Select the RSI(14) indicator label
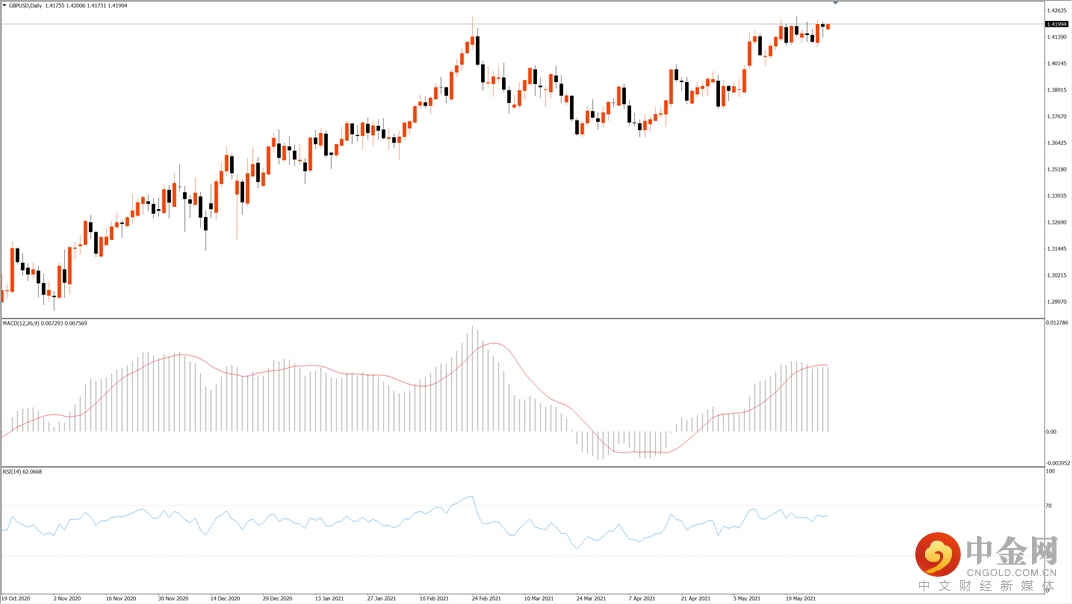 point(12,471)
